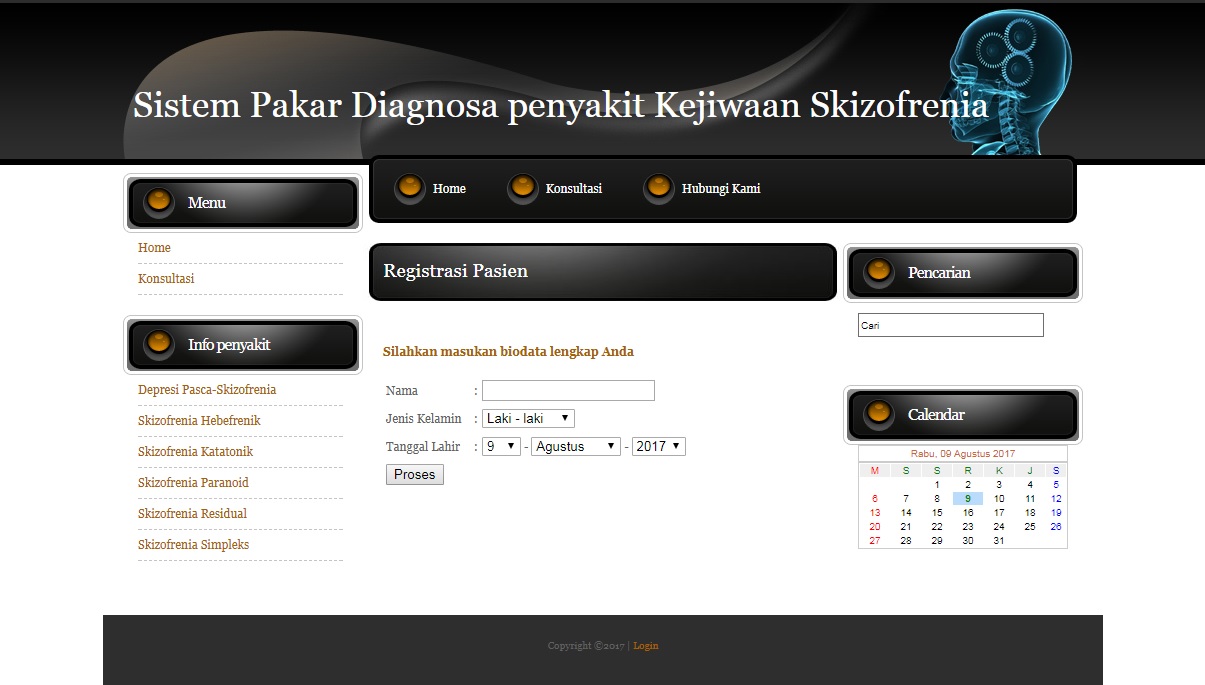Click the orb icon on the Menu panel header
The image size is (1205, 685).
[157, 200]
